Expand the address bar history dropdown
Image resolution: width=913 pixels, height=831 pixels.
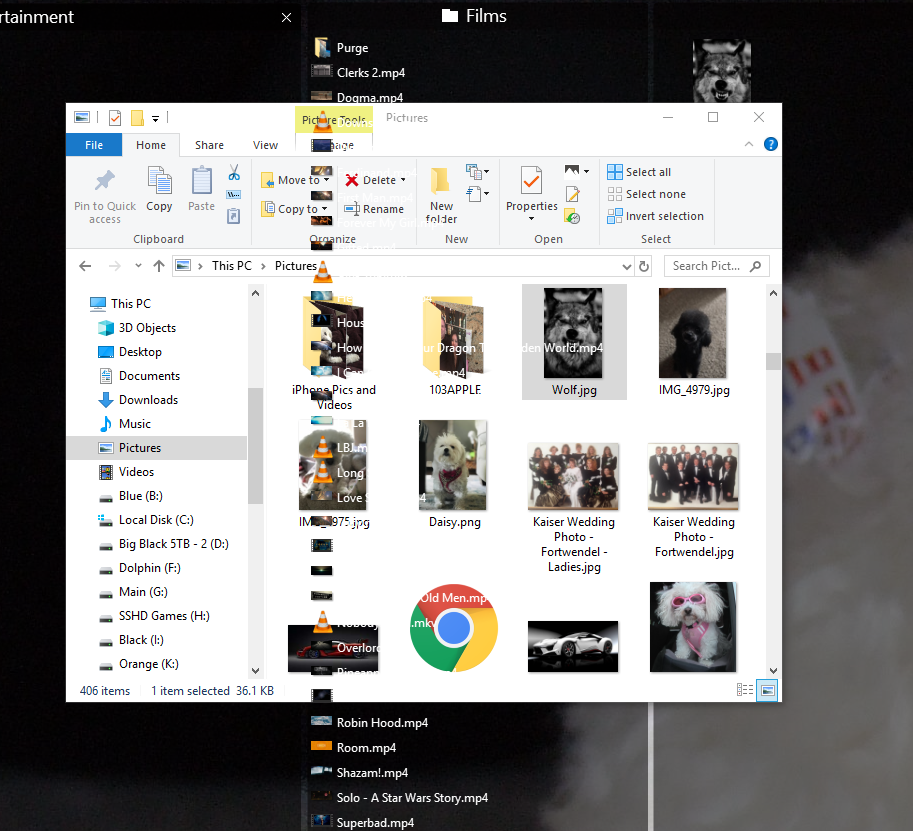(627, 267)
